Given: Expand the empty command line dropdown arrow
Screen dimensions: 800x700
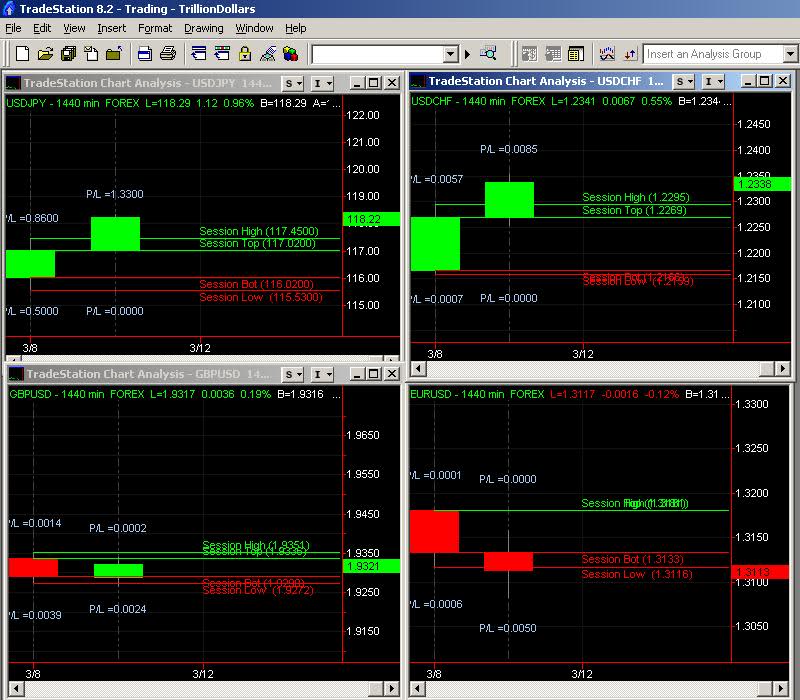Looking at the screenshot, I should pos(451,54).
